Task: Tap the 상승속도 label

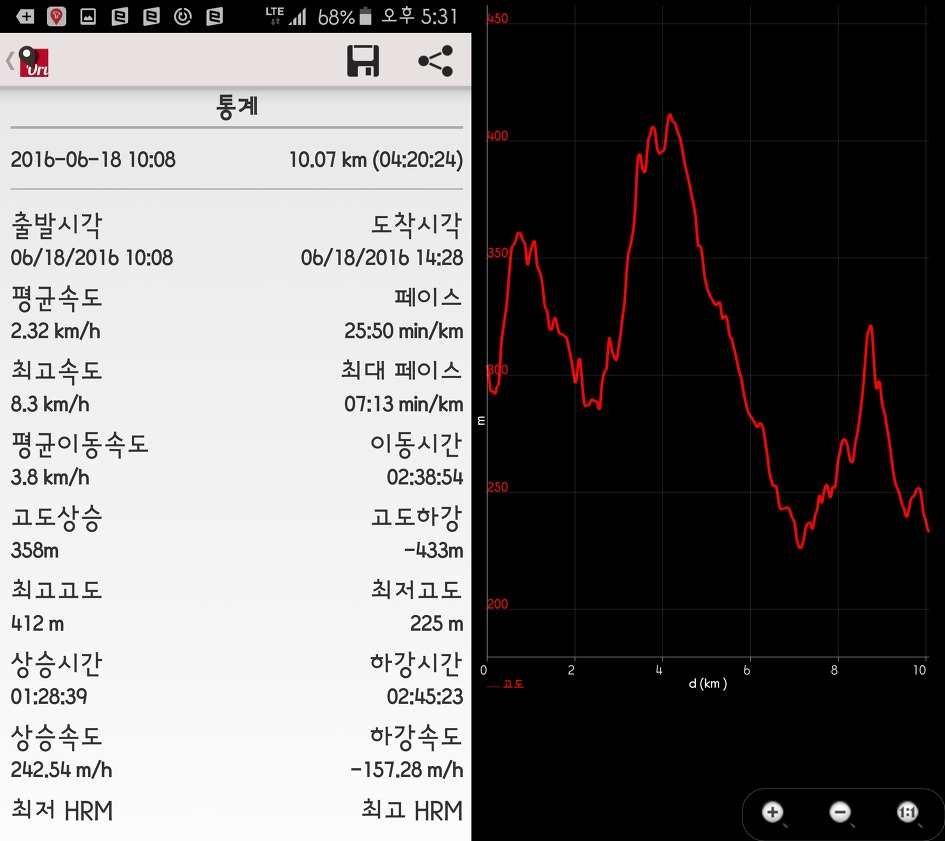Action: coord(57,737)
